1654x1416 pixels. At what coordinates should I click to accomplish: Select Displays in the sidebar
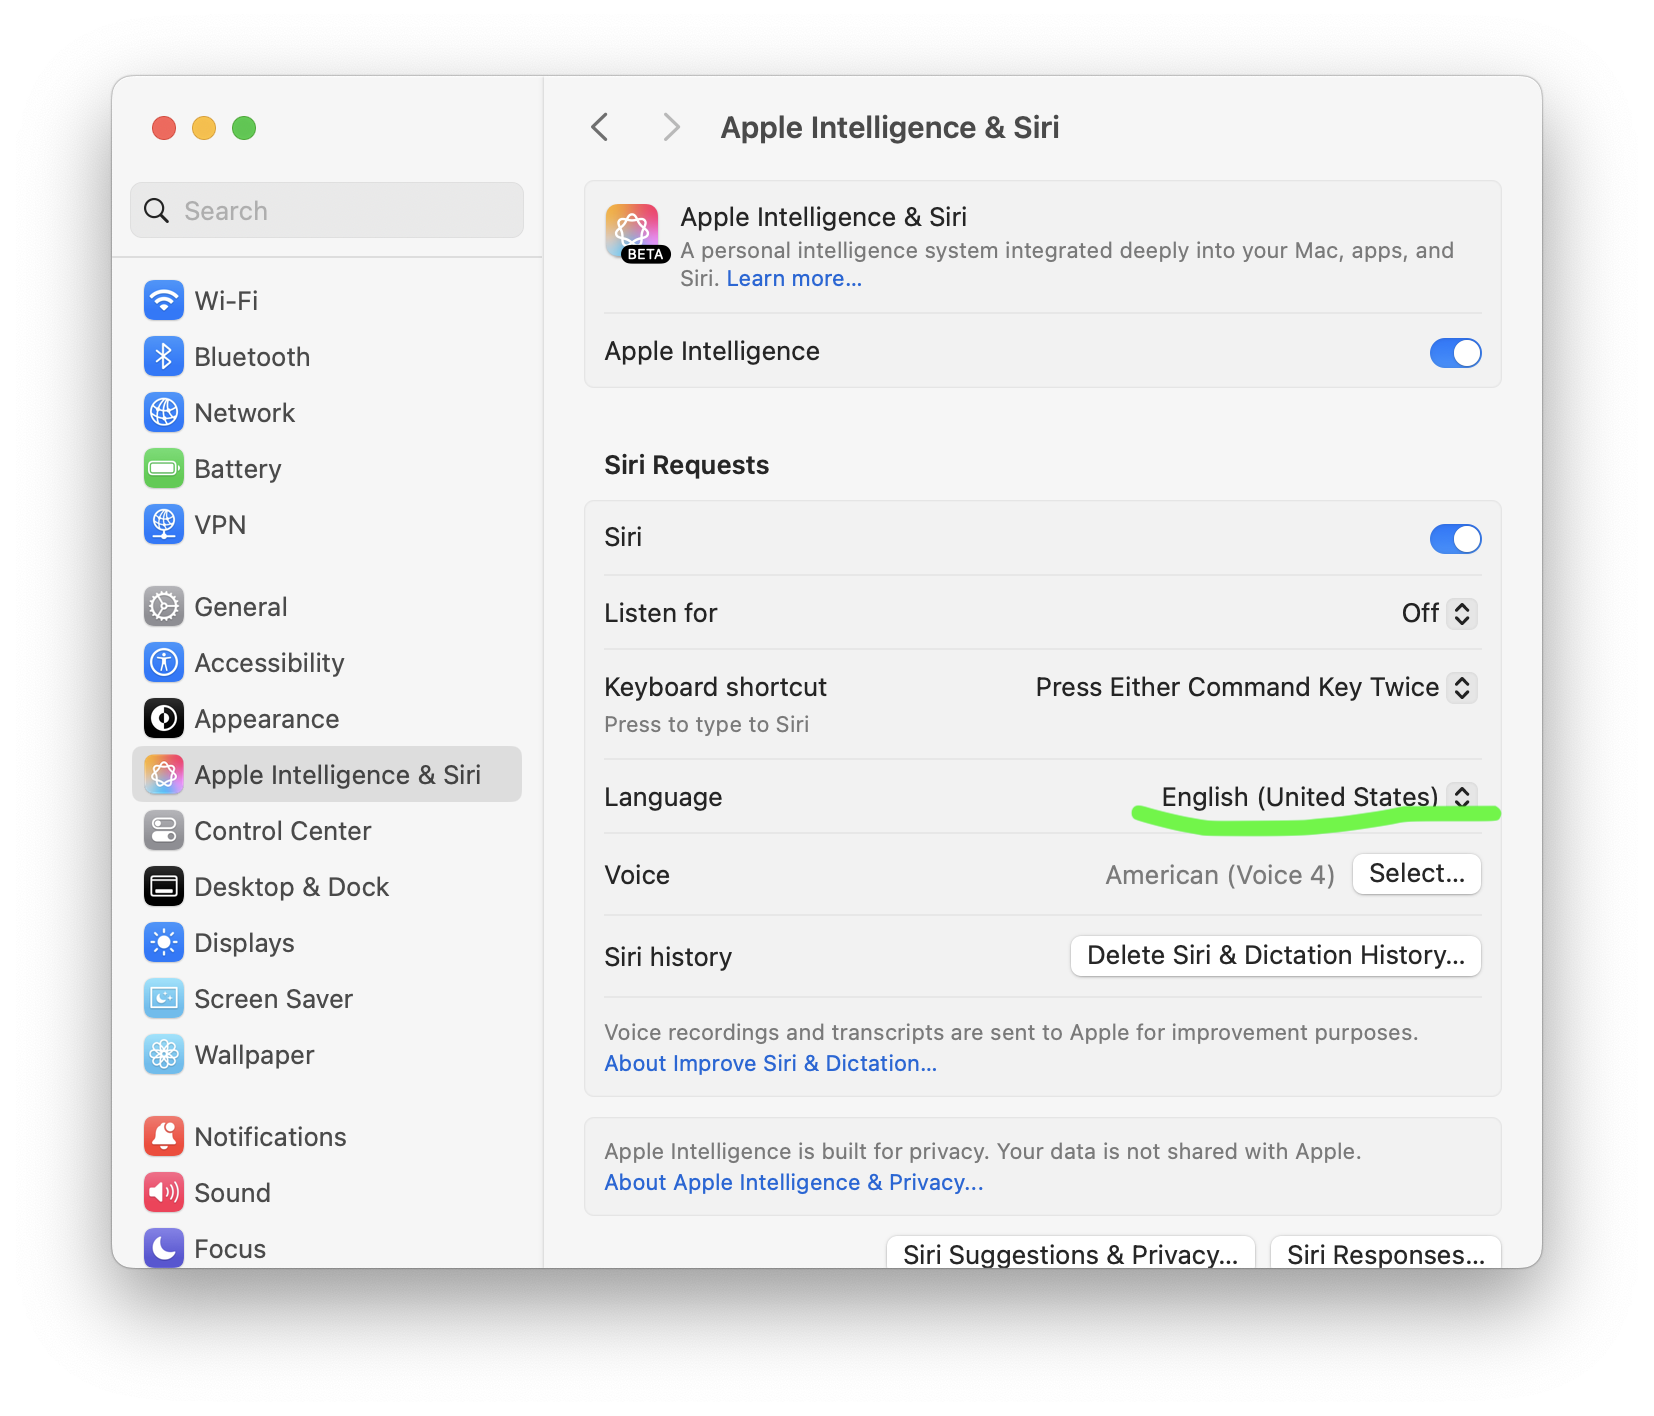pyautogui.click(x=327, y=942)
